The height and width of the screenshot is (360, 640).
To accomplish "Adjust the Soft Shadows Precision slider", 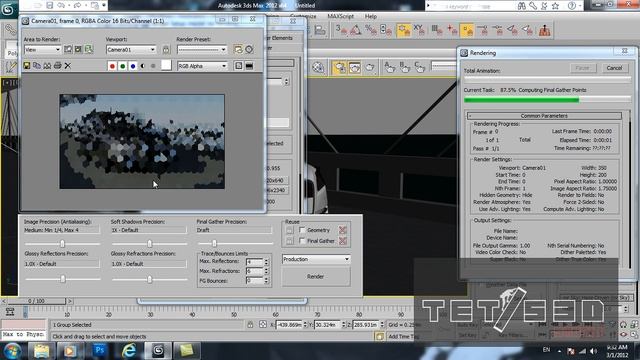I will 149,244.
